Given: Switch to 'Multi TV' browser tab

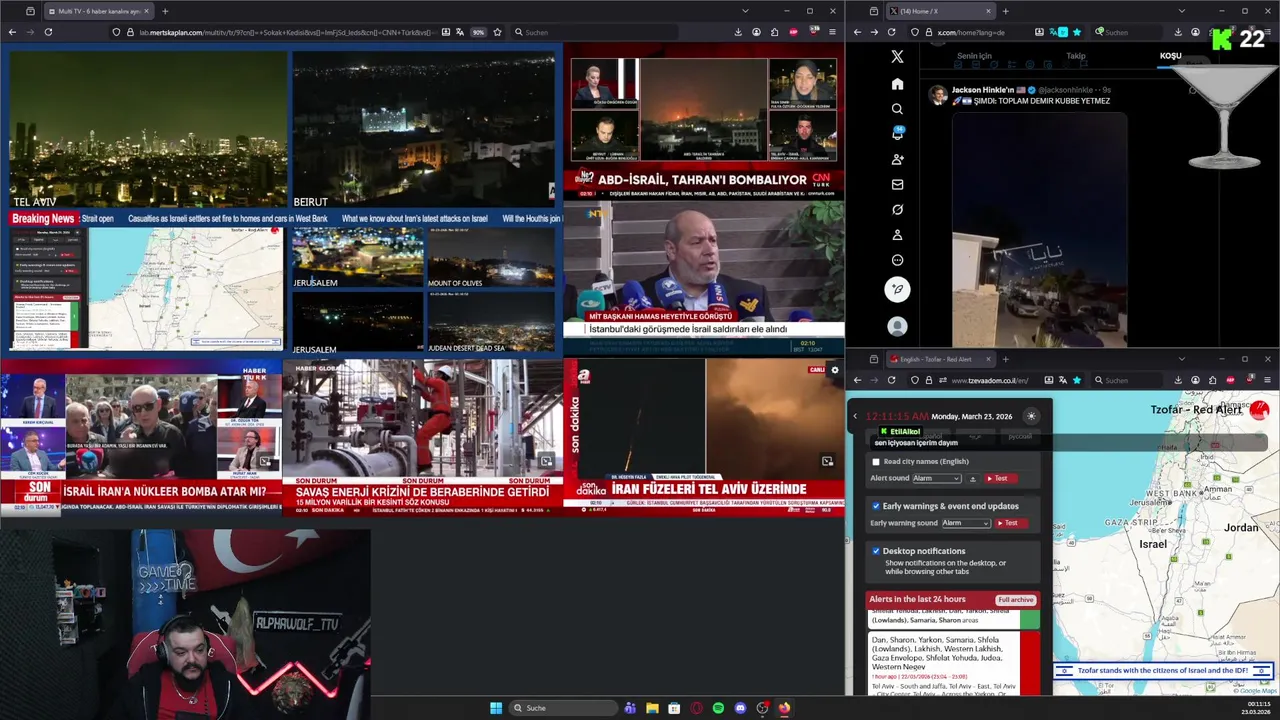Looking at the screenshot, I should point(97,11).
